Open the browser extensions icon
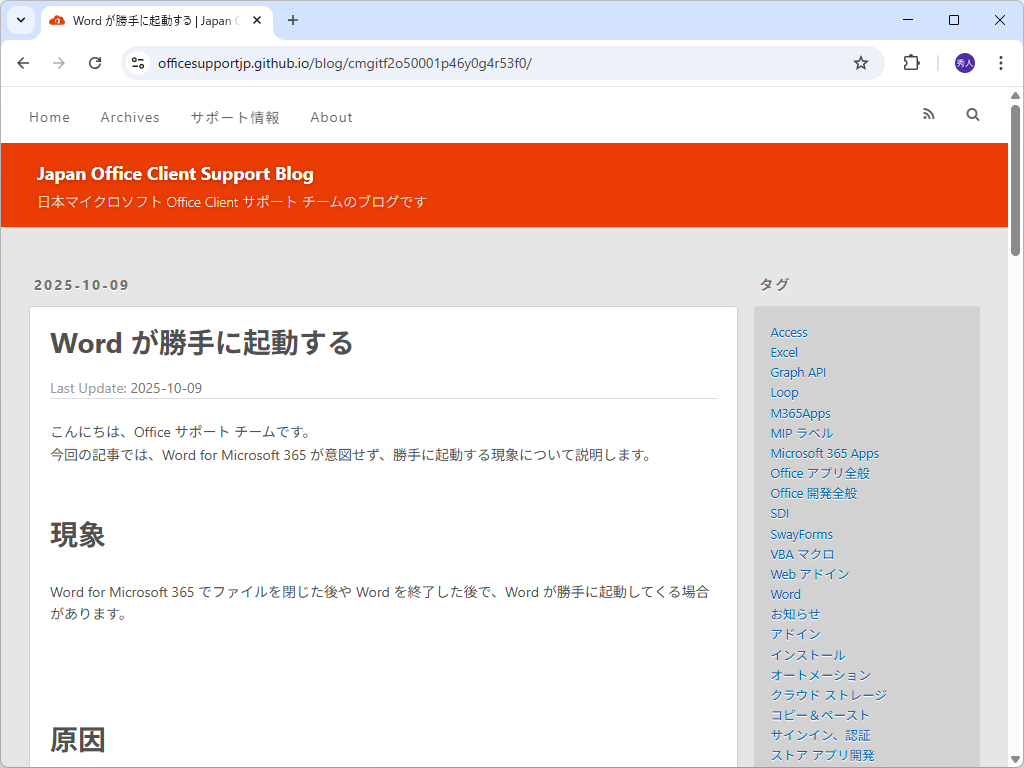This screenshot has height=768, width=1024. pos(910,62)
